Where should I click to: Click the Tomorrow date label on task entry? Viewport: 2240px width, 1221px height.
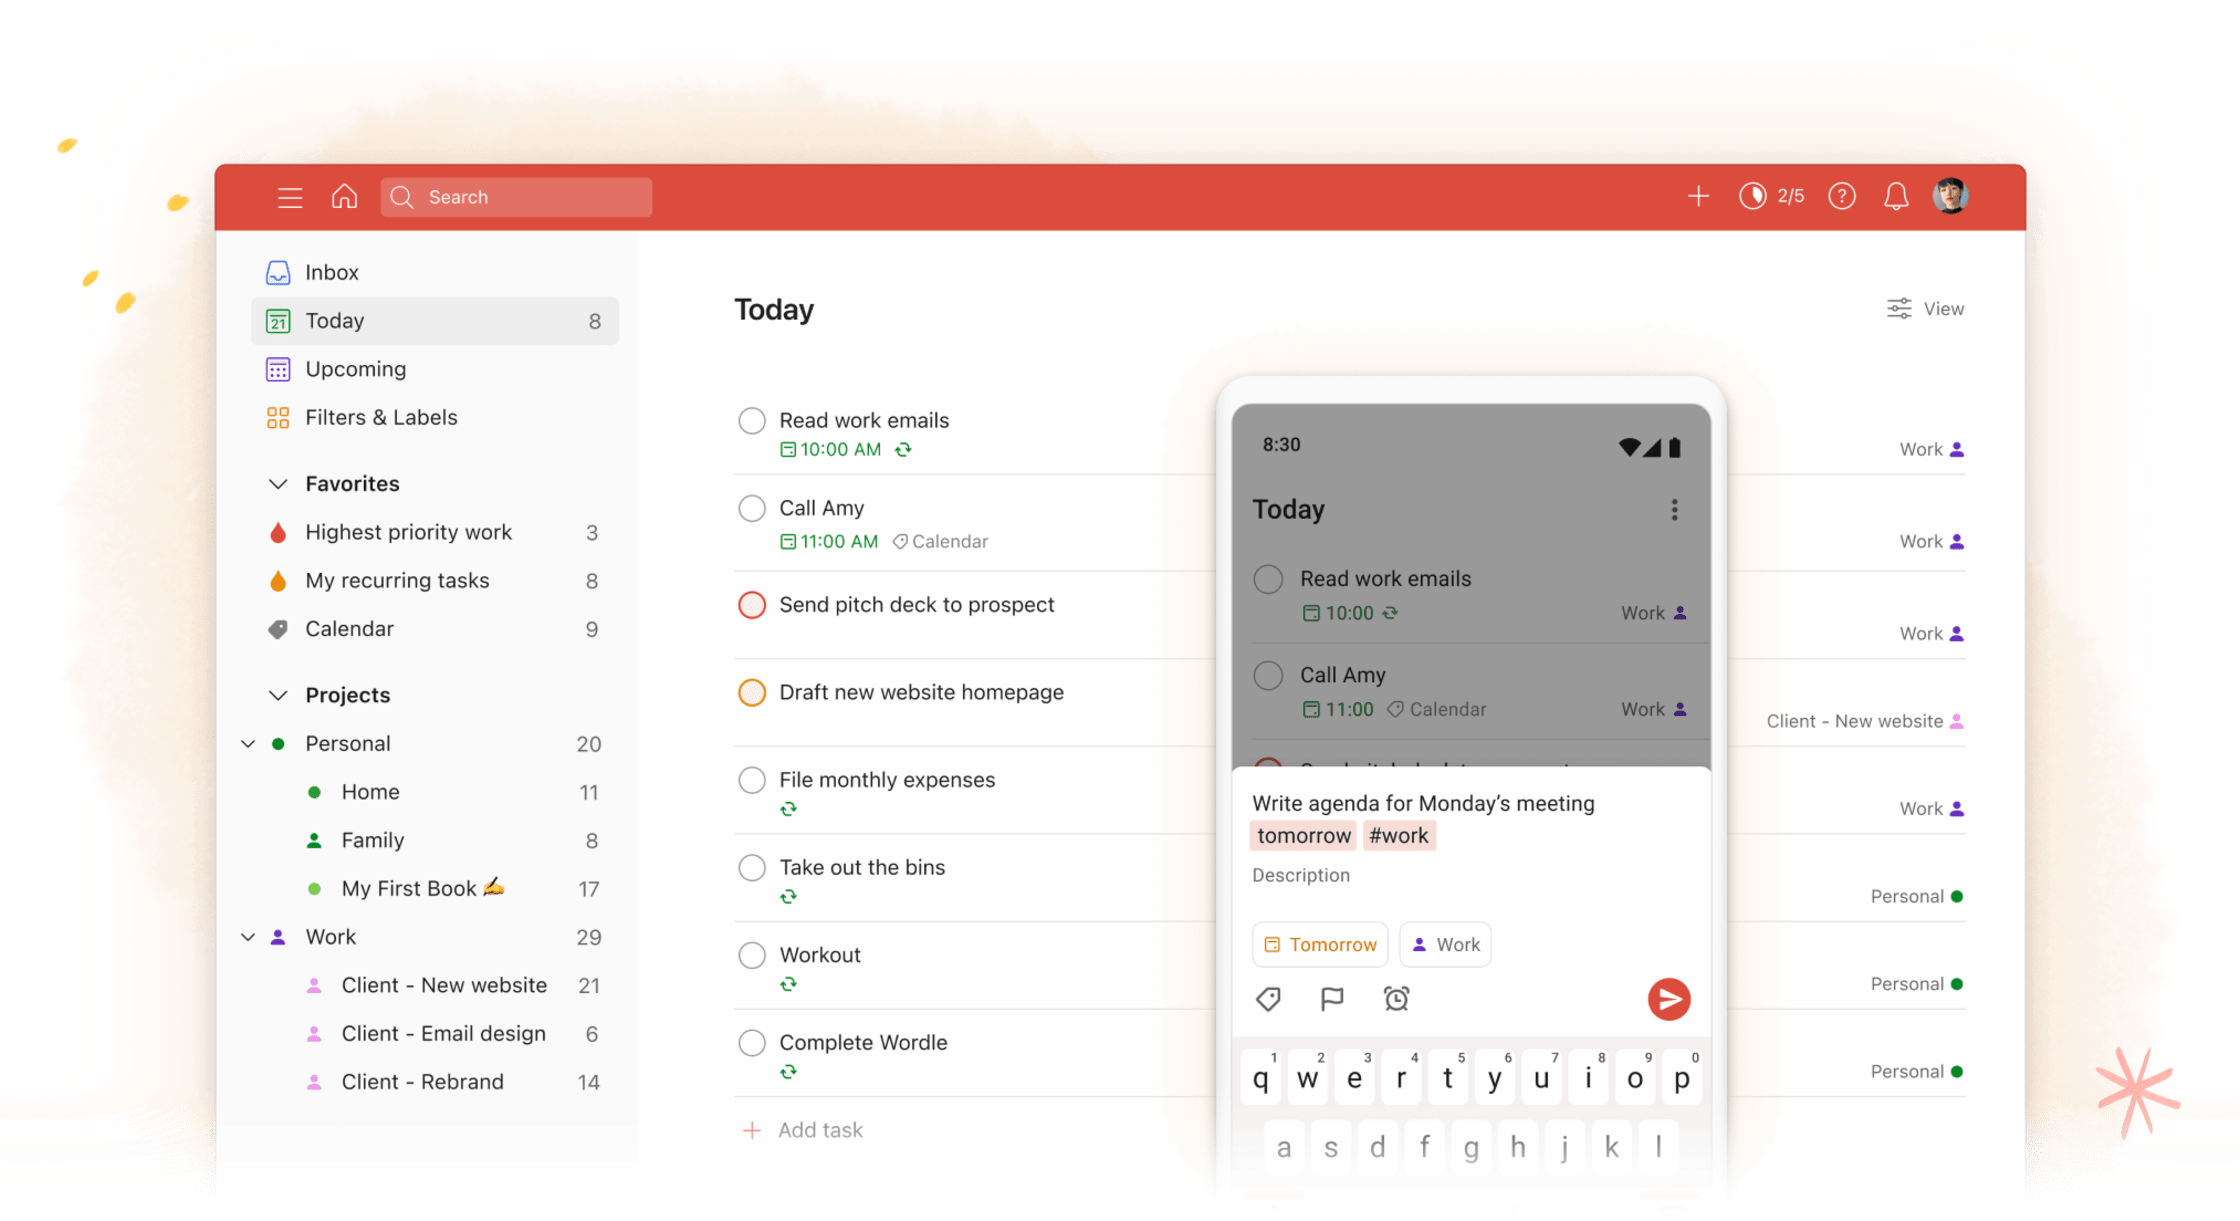[x=1318, y=943]
